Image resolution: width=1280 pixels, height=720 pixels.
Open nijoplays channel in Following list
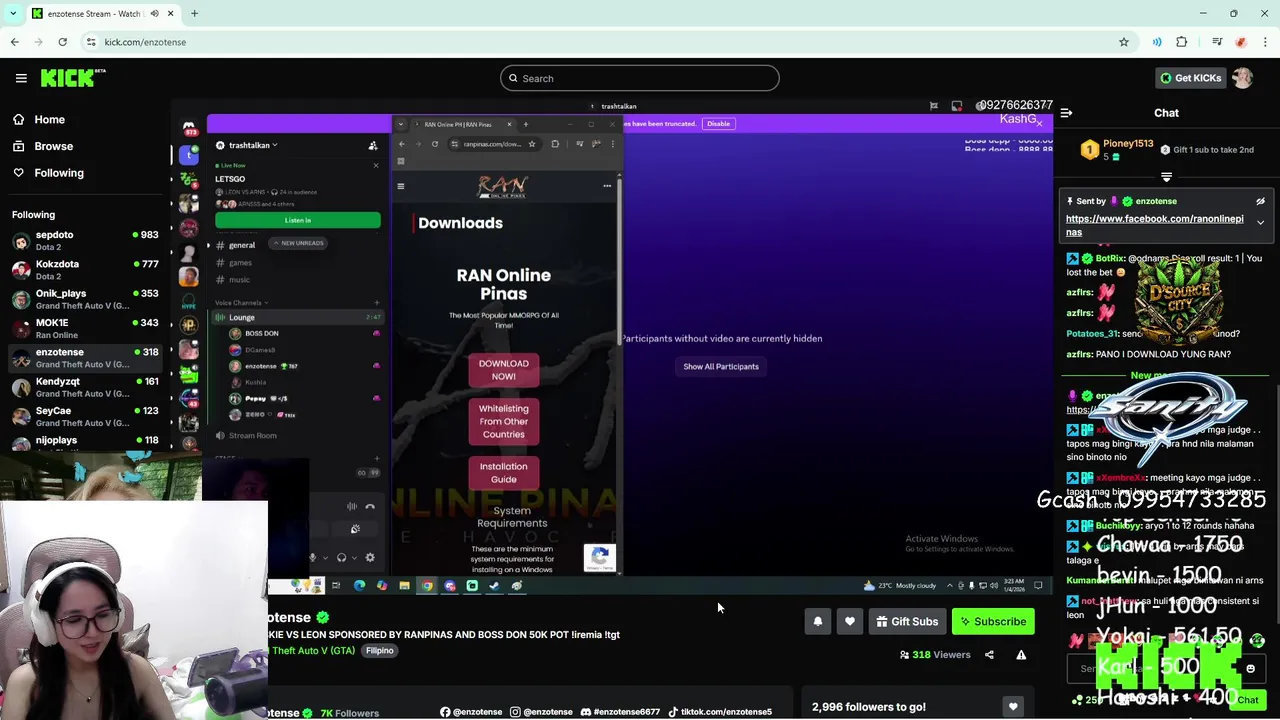[x=85, y=441]
